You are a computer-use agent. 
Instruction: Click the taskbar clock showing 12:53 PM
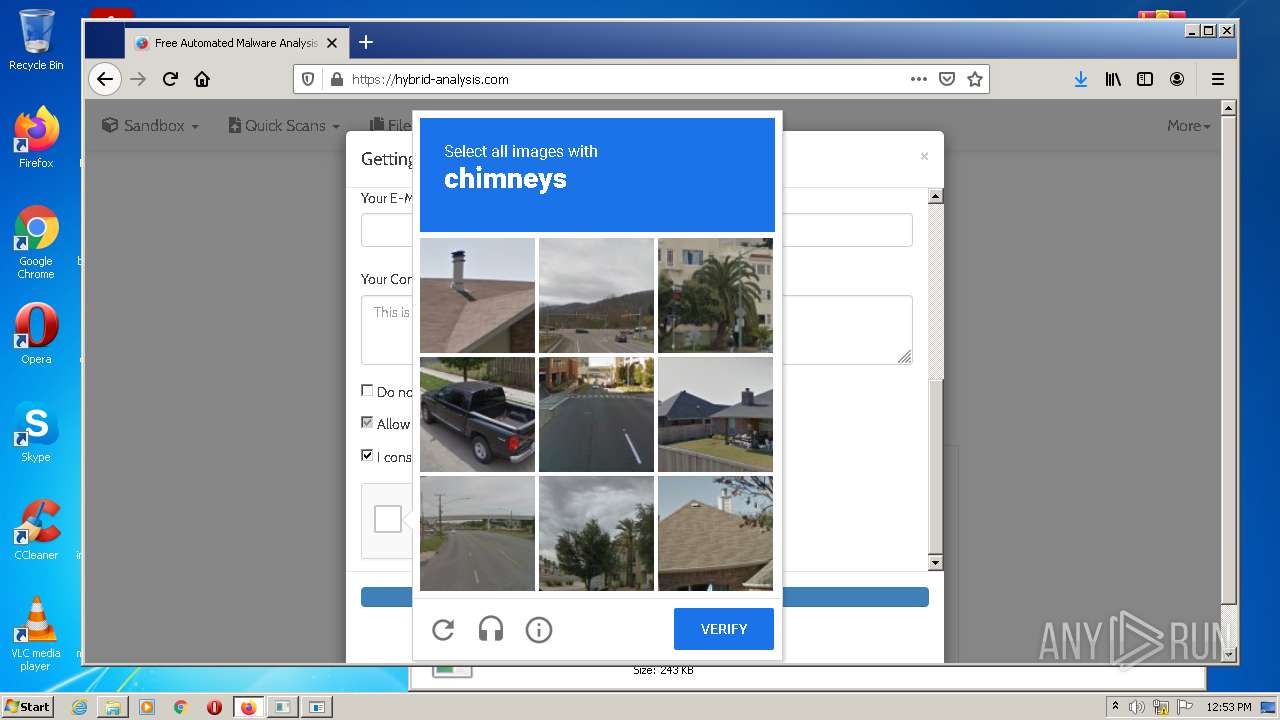coord(1229,707)
